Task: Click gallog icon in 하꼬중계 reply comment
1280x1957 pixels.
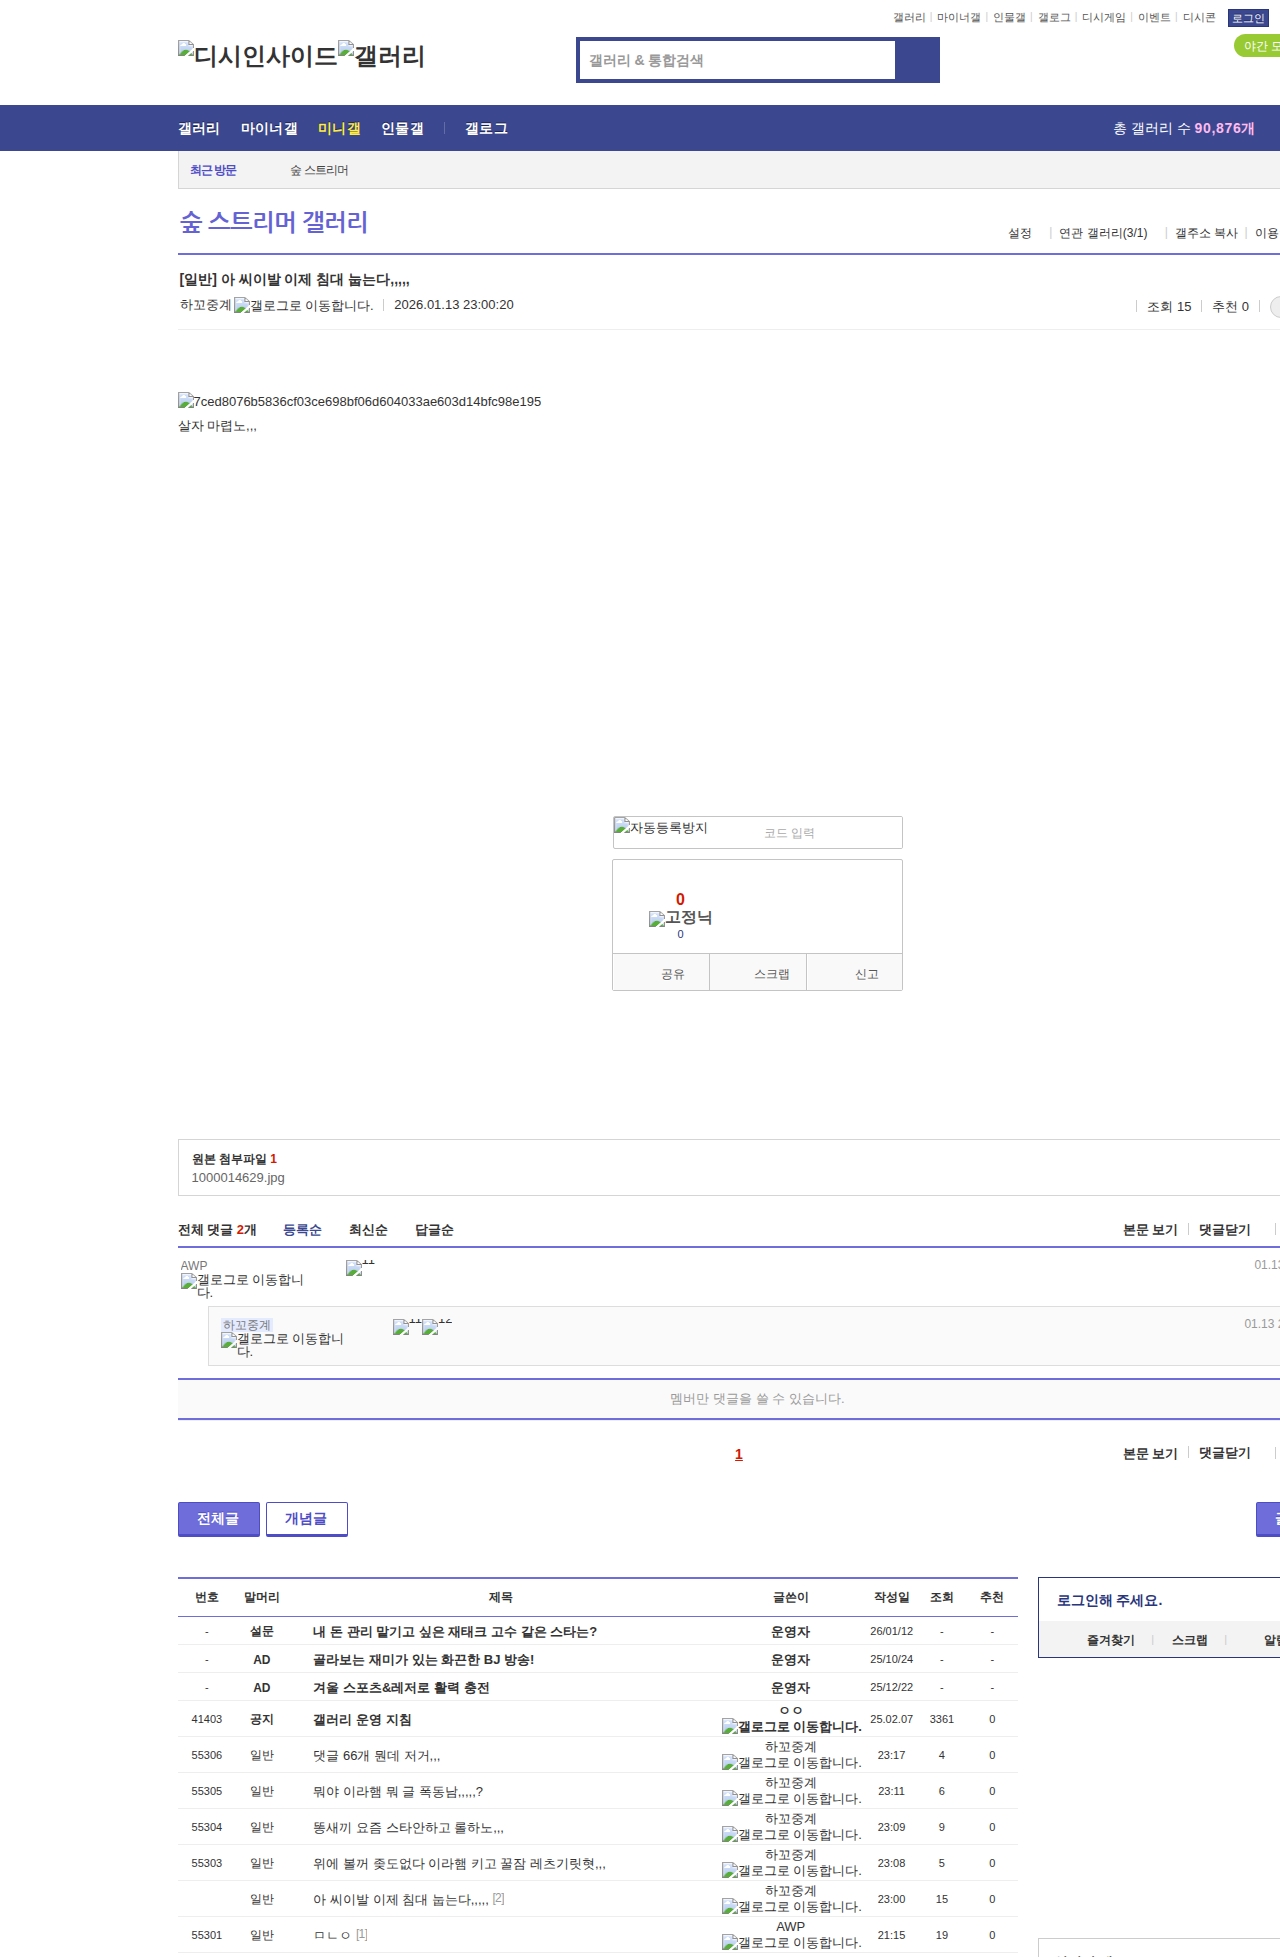Action: [x=229, y=1340]
